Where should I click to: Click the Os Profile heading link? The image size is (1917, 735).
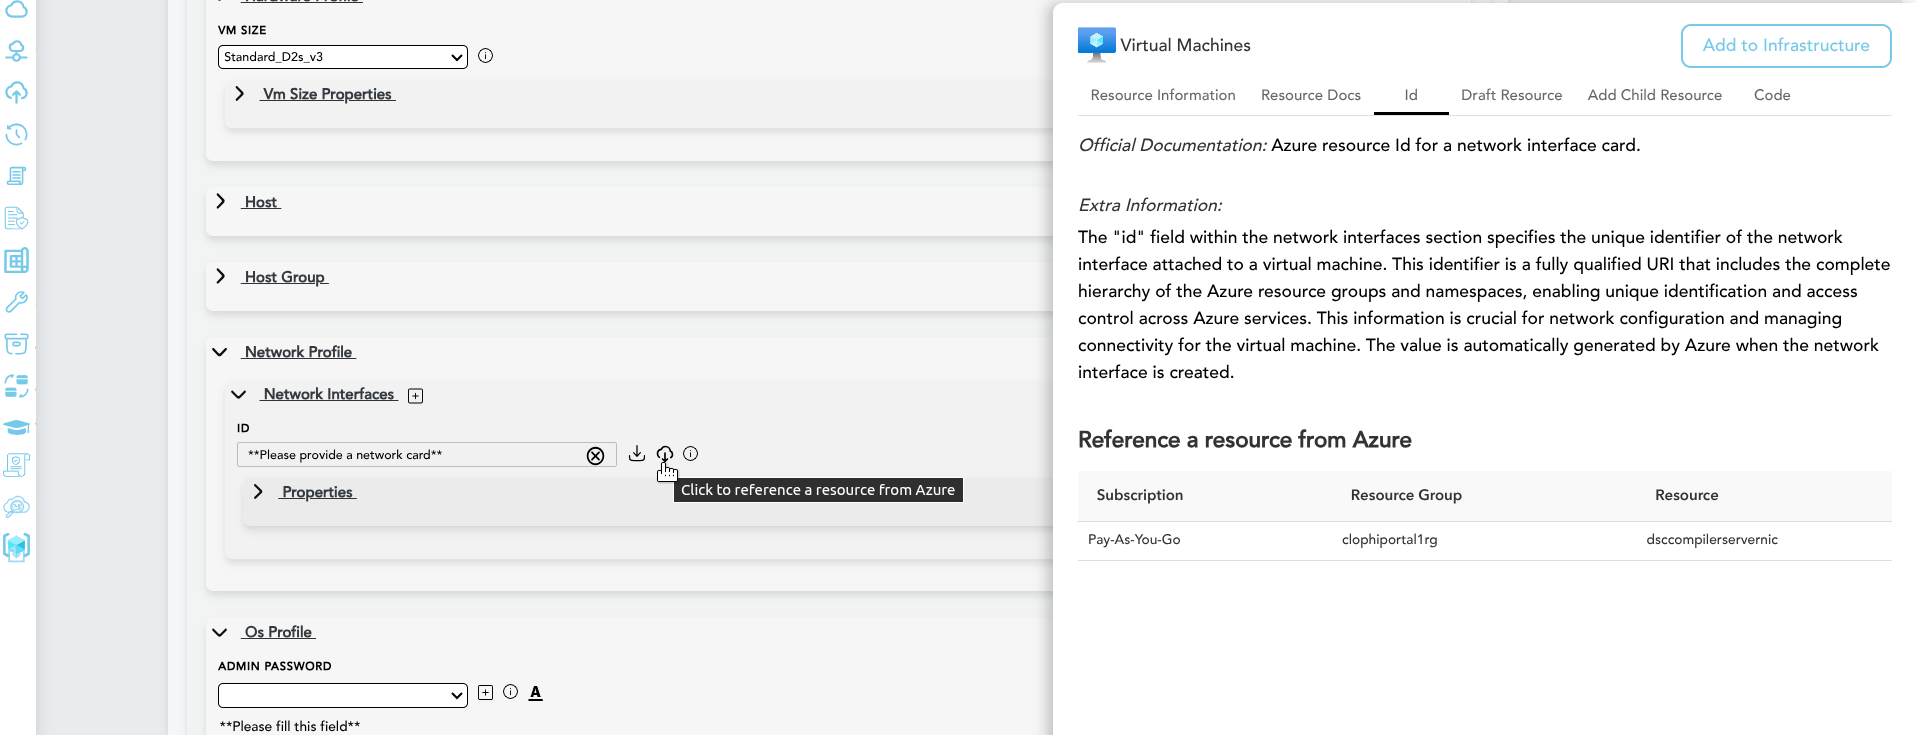pyautogui.click(x=279, y=632)
